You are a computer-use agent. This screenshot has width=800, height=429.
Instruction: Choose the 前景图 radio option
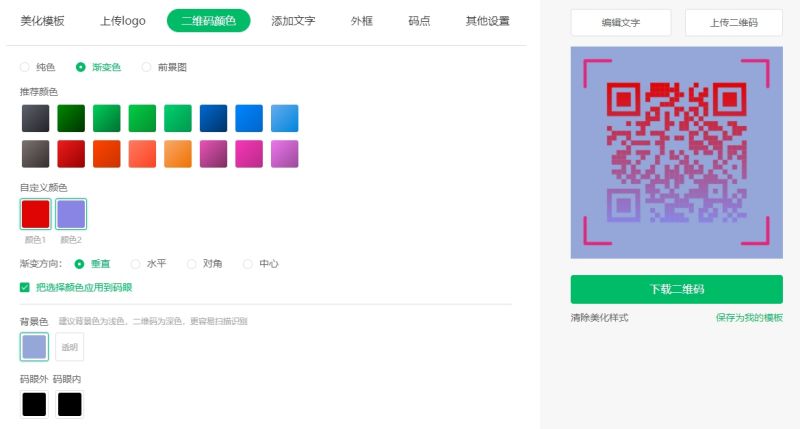pyautogui.click(x=147, y=67)
